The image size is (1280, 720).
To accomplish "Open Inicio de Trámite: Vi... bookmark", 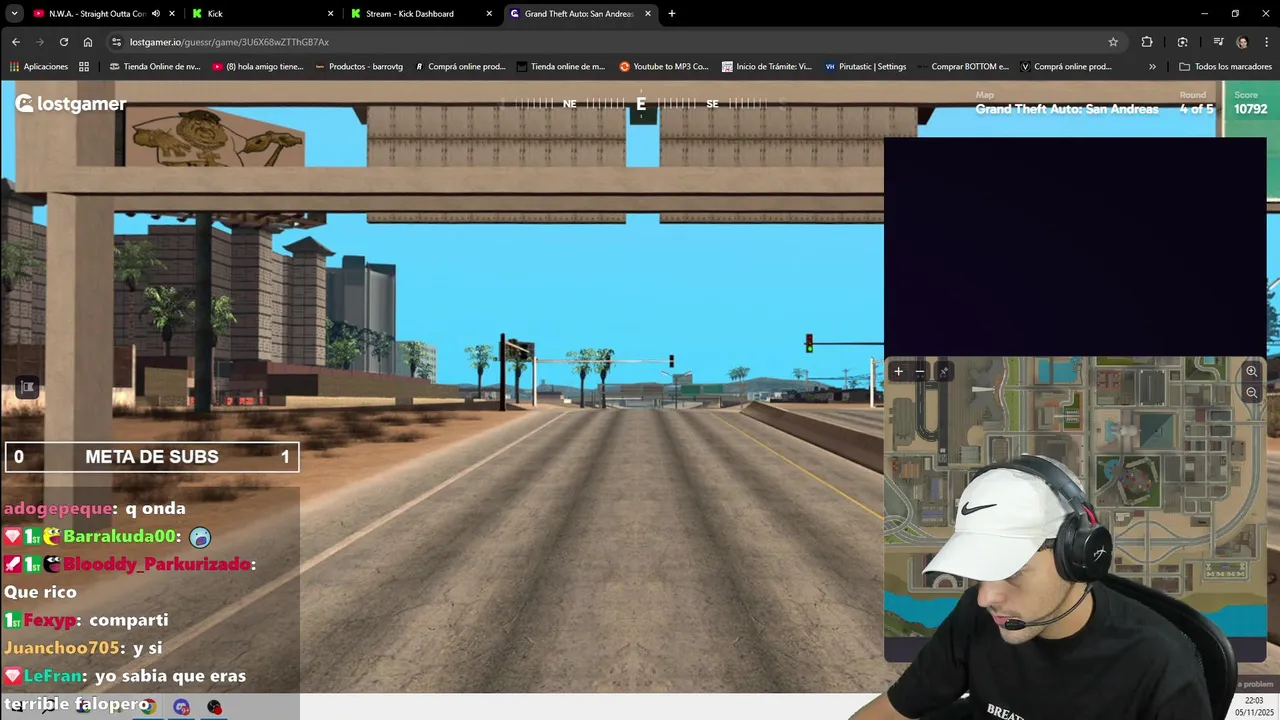I will tap(766, 67).
